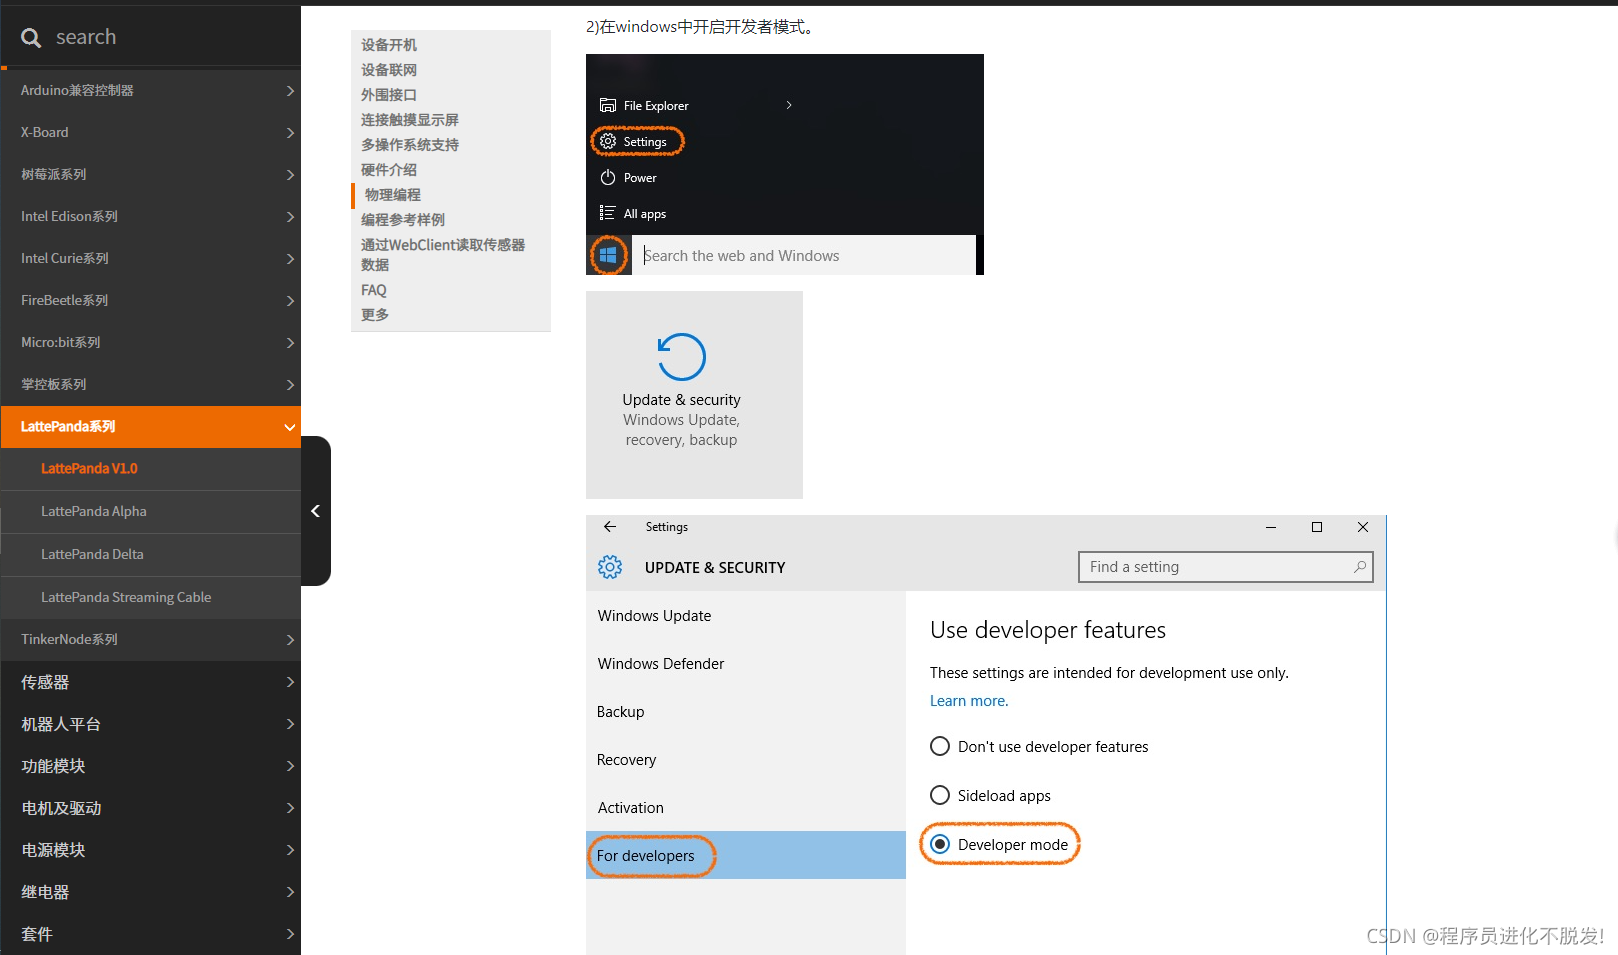
Task: Click the back arrow in Settings window
Action: coord(610,527)
